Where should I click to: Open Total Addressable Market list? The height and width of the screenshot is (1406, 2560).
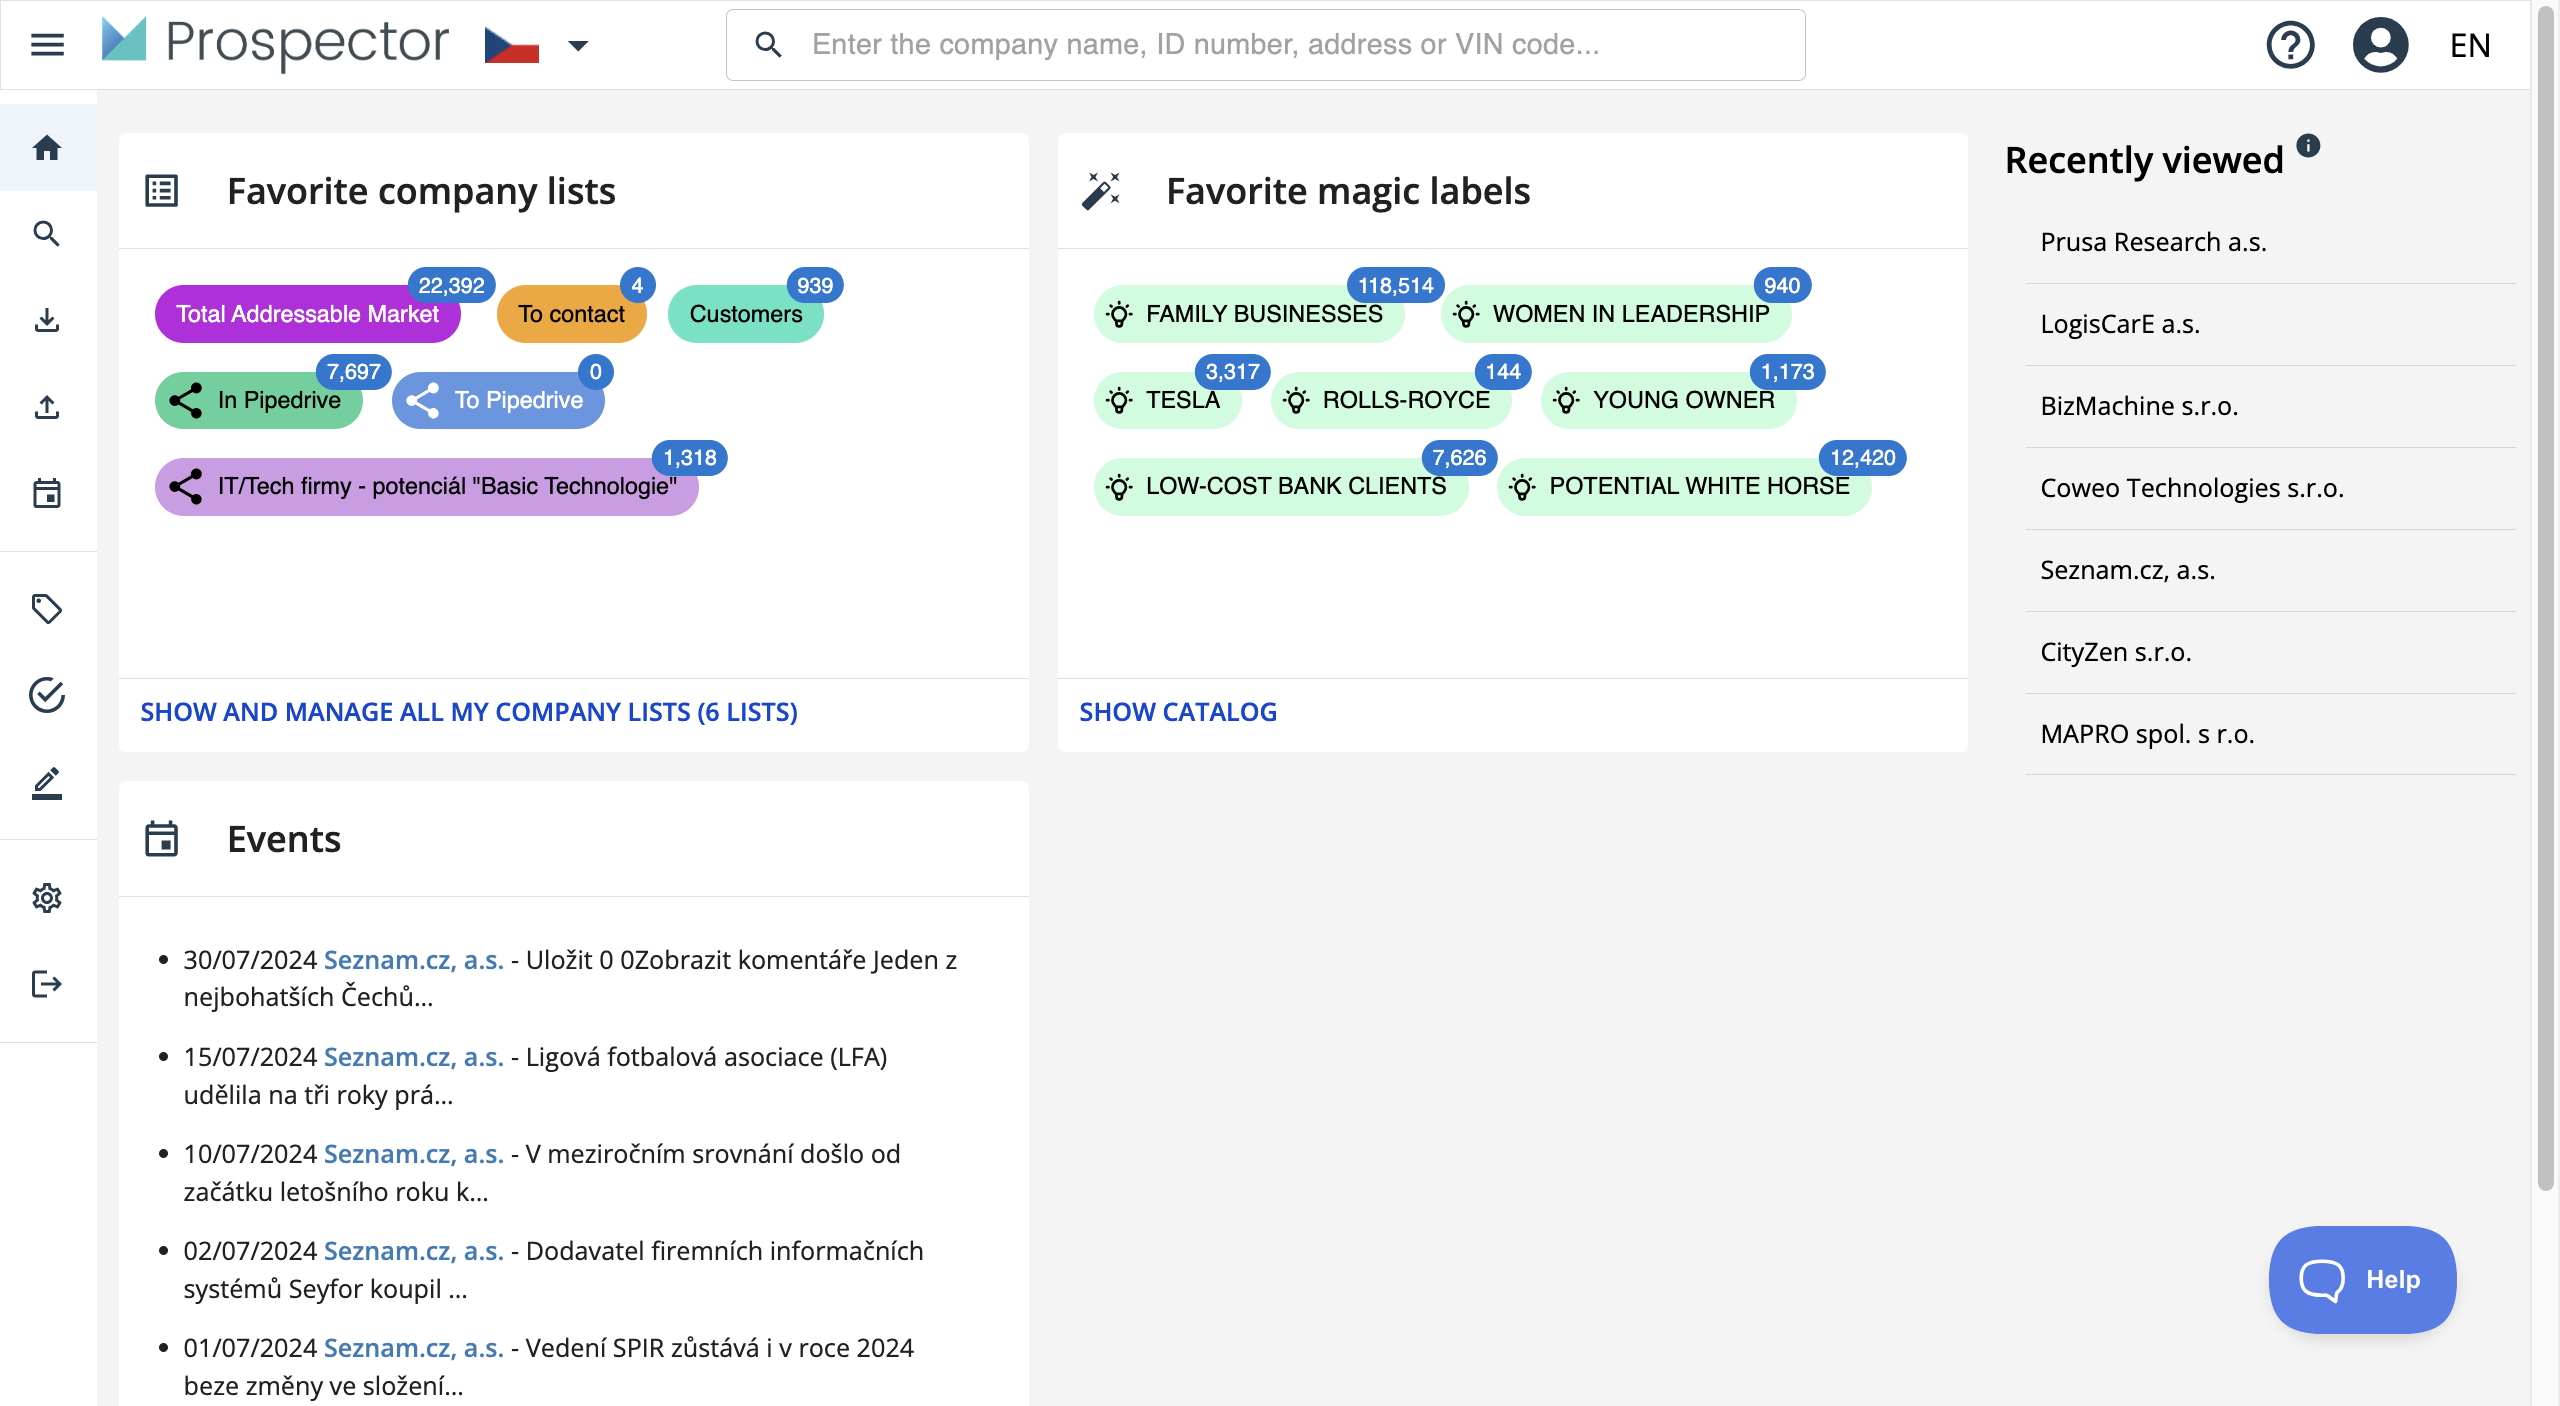(x=307, y=314)
